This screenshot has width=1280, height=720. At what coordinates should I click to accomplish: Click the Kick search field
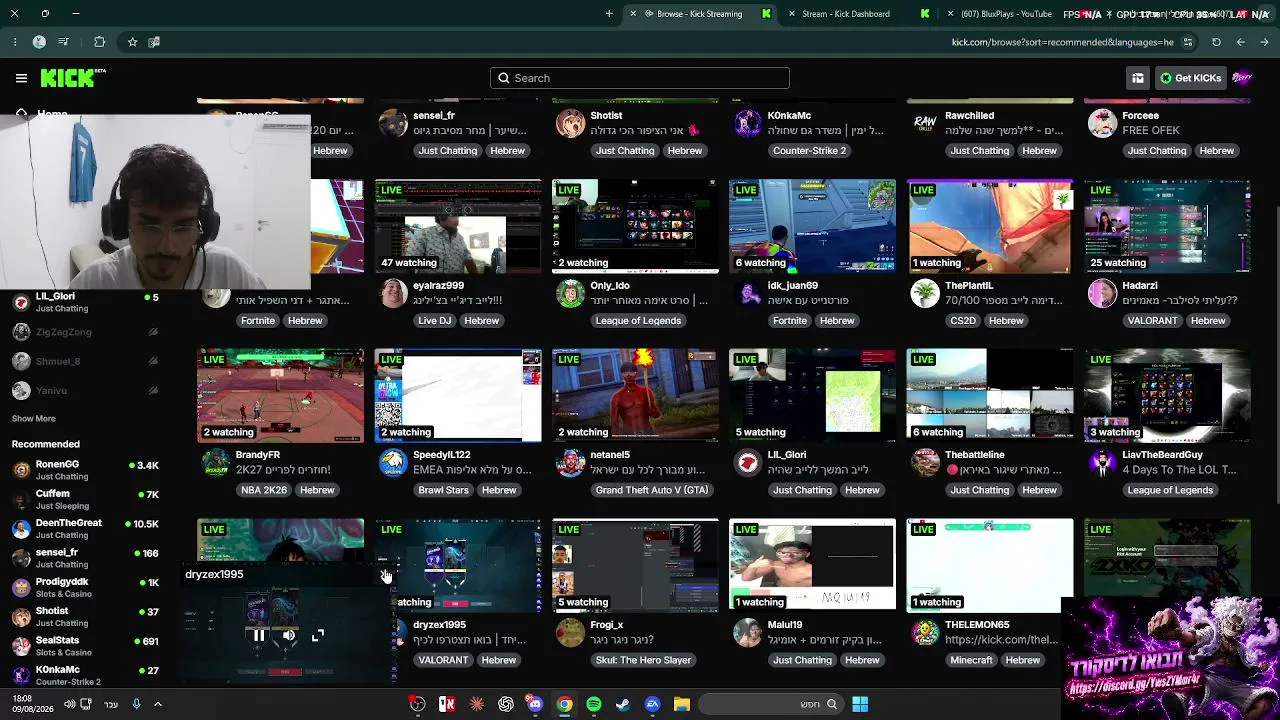640,78
